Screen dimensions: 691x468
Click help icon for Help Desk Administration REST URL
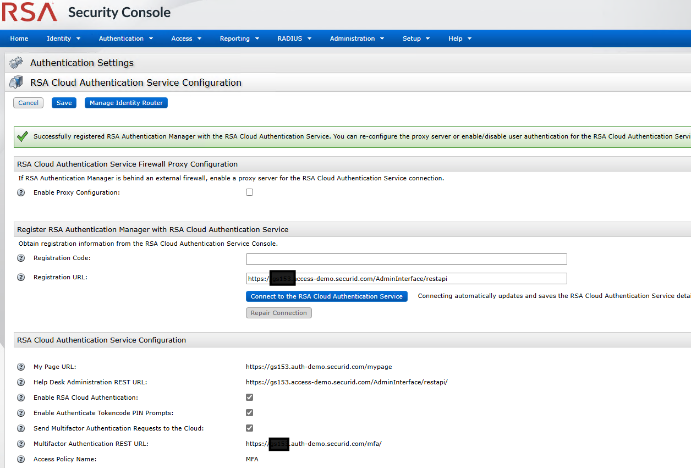point(21,381)
